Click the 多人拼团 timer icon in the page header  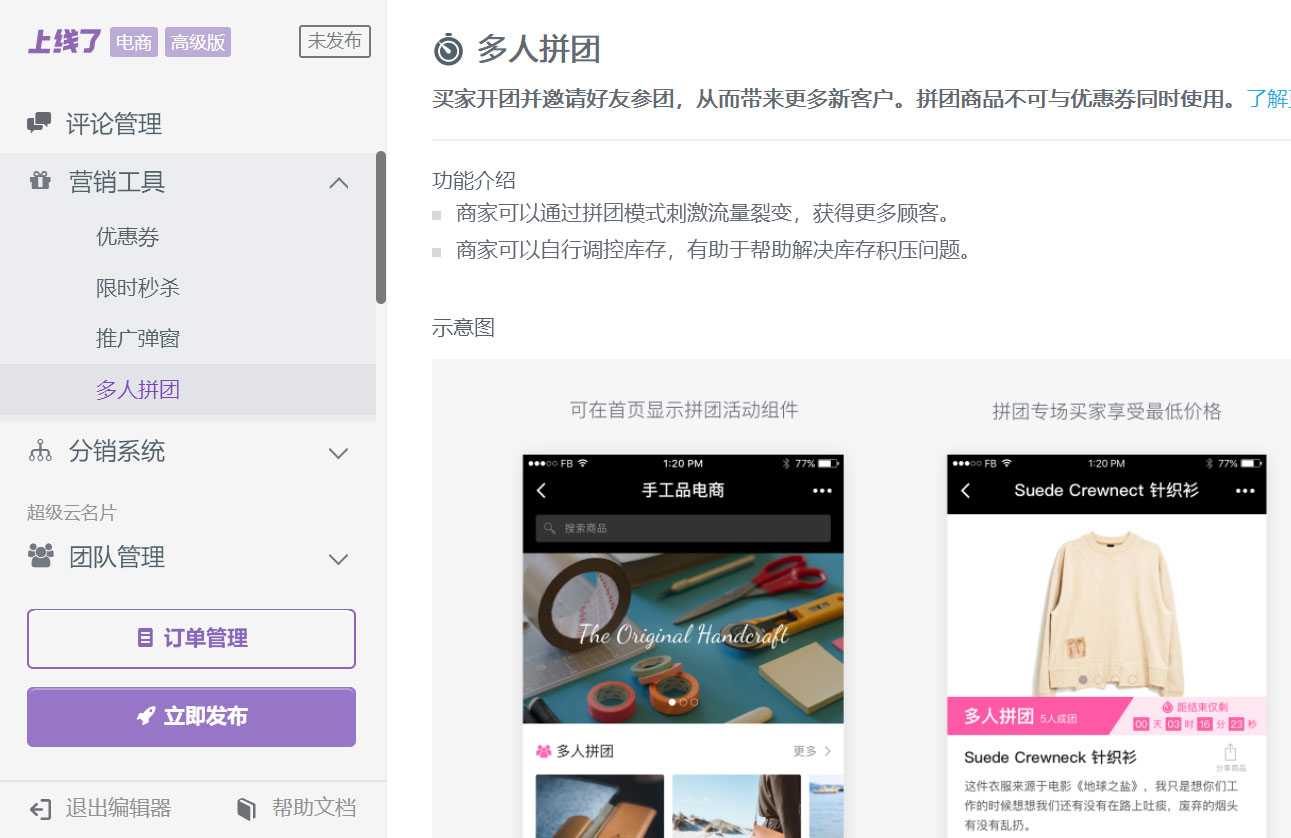tap(446, 46)
